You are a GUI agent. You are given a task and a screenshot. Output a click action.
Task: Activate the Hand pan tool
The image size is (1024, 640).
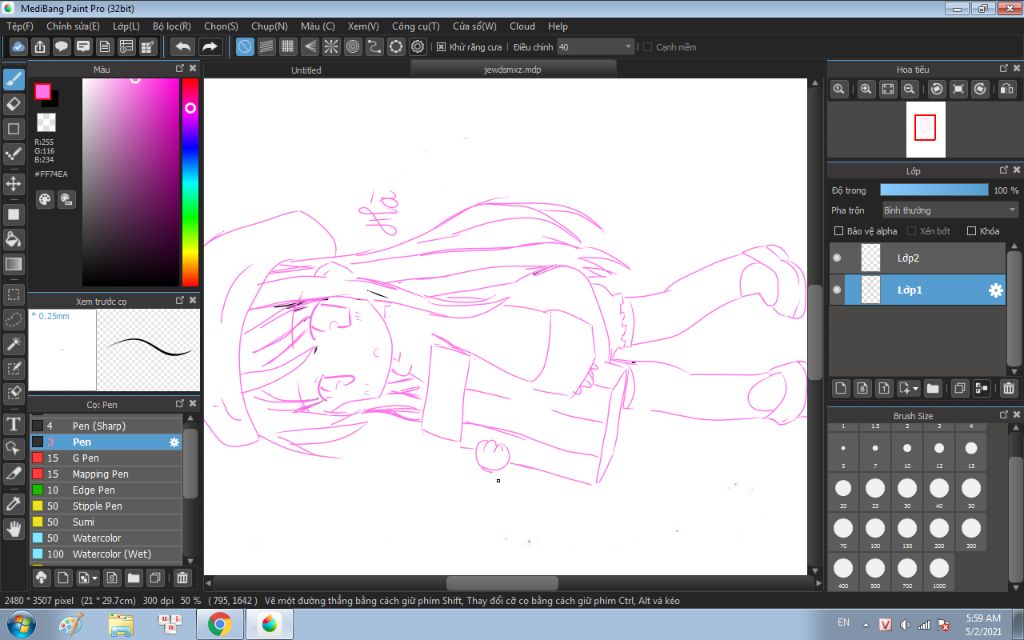(14, 527)
